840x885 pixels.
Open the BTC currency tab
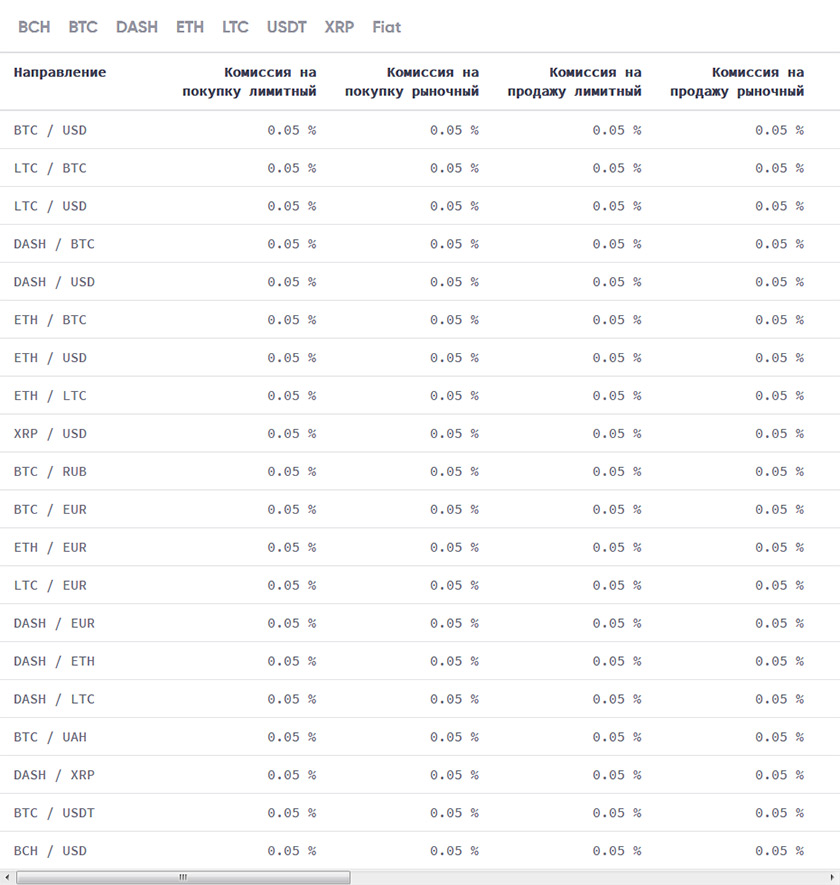pyautogui.click(x=83, y=27)
